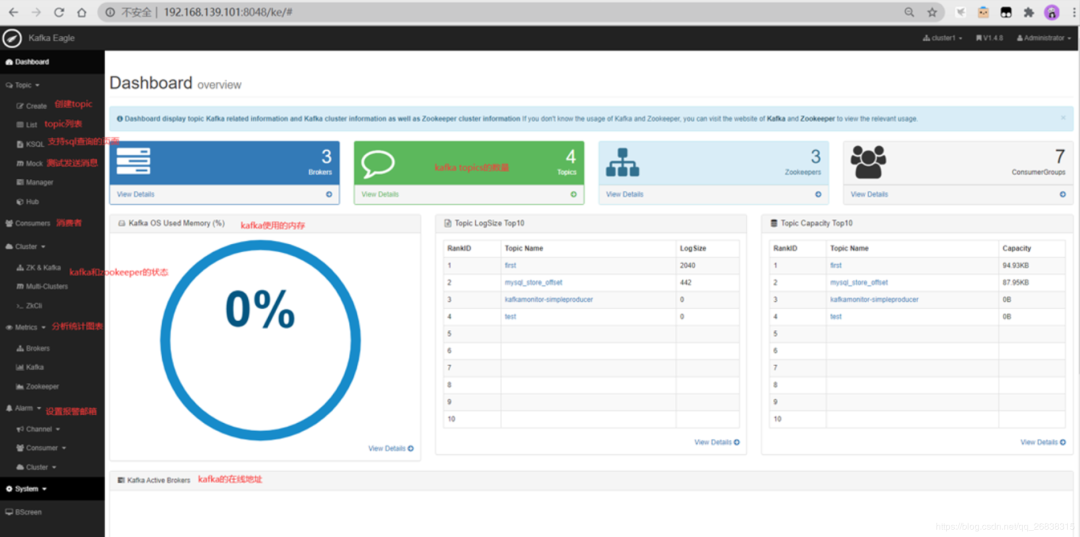The width and height of the screenshot is (1080, 537).
Task: Bookmark this page with the star icon
Action: click(932, 12)
